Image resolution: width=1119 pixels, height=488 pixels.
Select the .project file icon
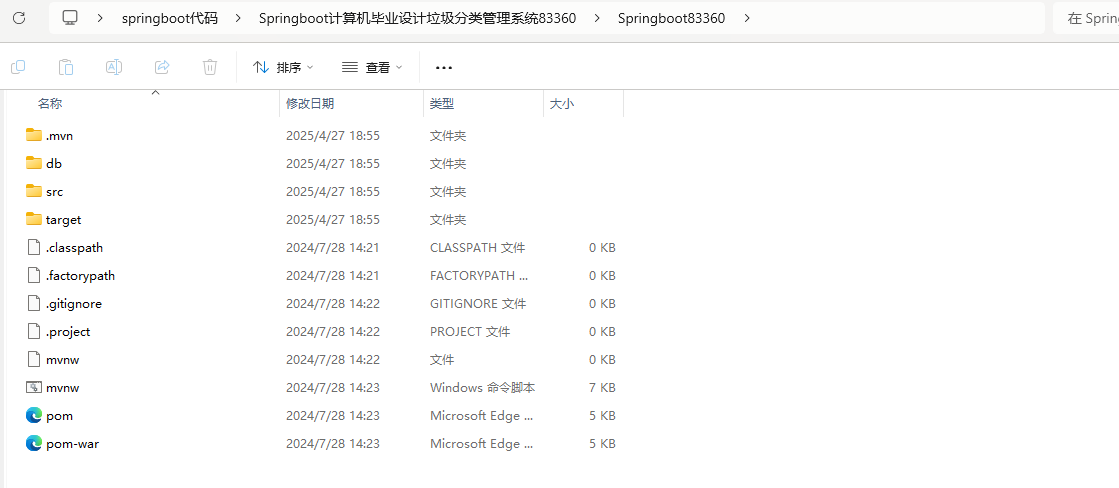tap(34, 332)
